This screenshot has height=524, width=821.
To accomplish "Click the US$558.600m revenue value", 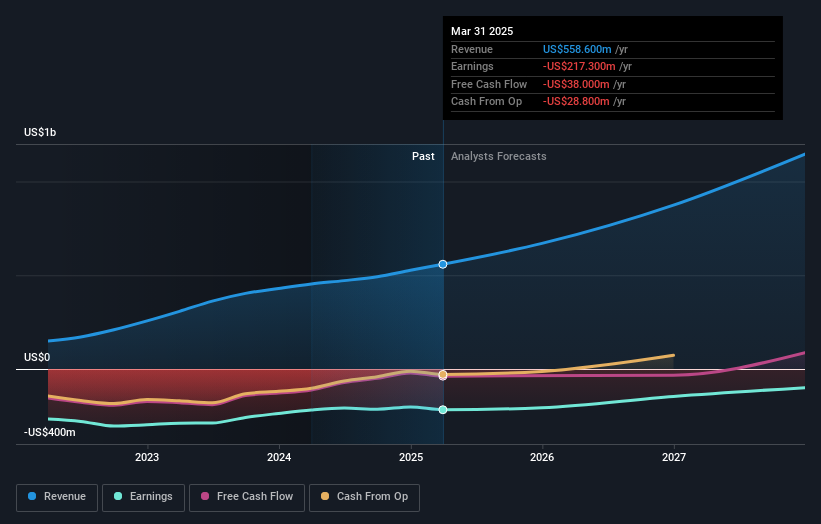I will tap(577, 49).
